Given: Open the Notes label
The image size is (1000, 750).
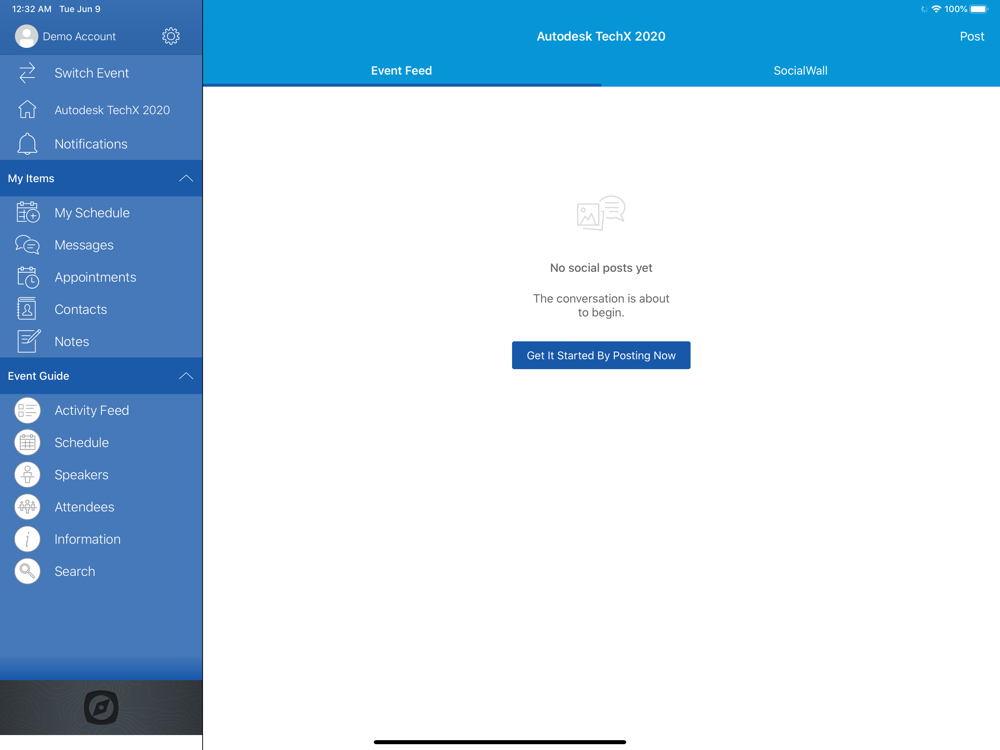Looking at the screenshot, I should [x=71, y=341].
